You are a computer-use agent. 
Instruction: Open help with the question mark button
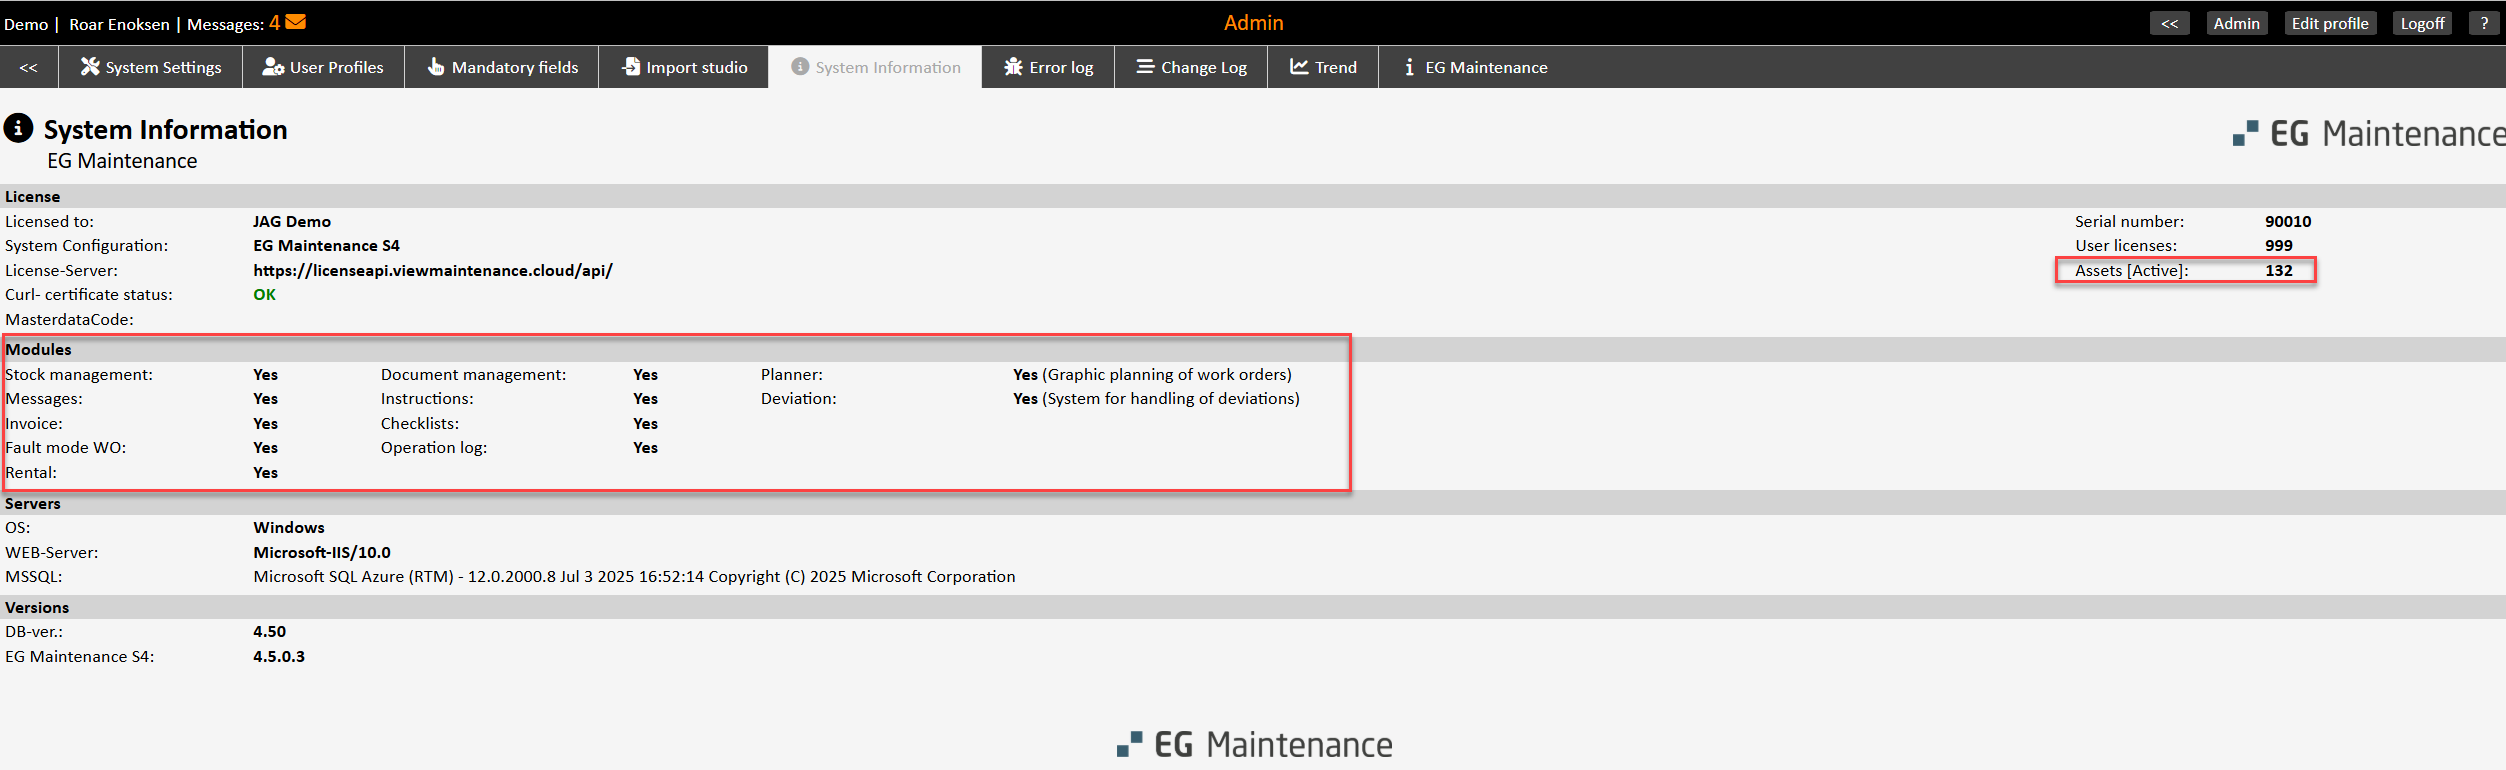point(2483,23)
